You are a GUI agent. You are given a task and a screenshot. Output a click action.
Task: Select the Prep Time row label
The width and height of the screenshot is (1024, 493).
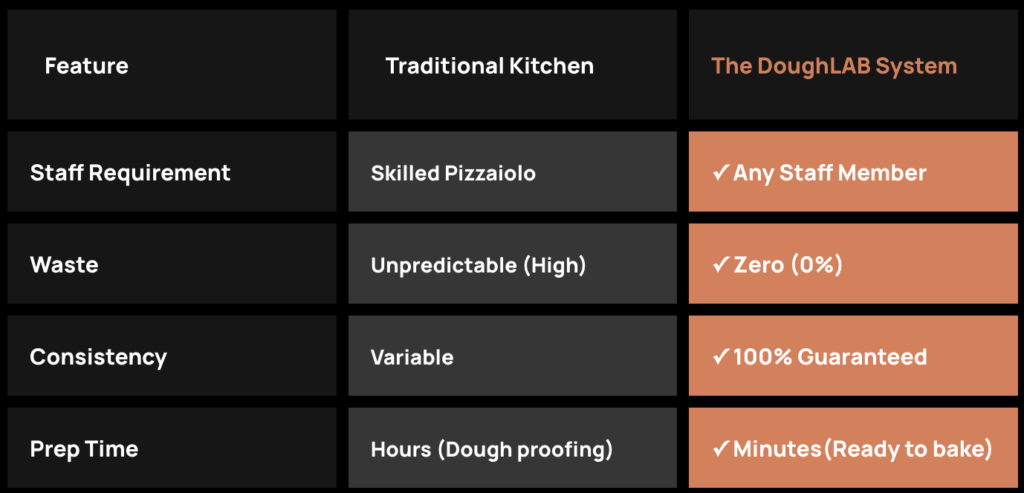pos(84,449)
